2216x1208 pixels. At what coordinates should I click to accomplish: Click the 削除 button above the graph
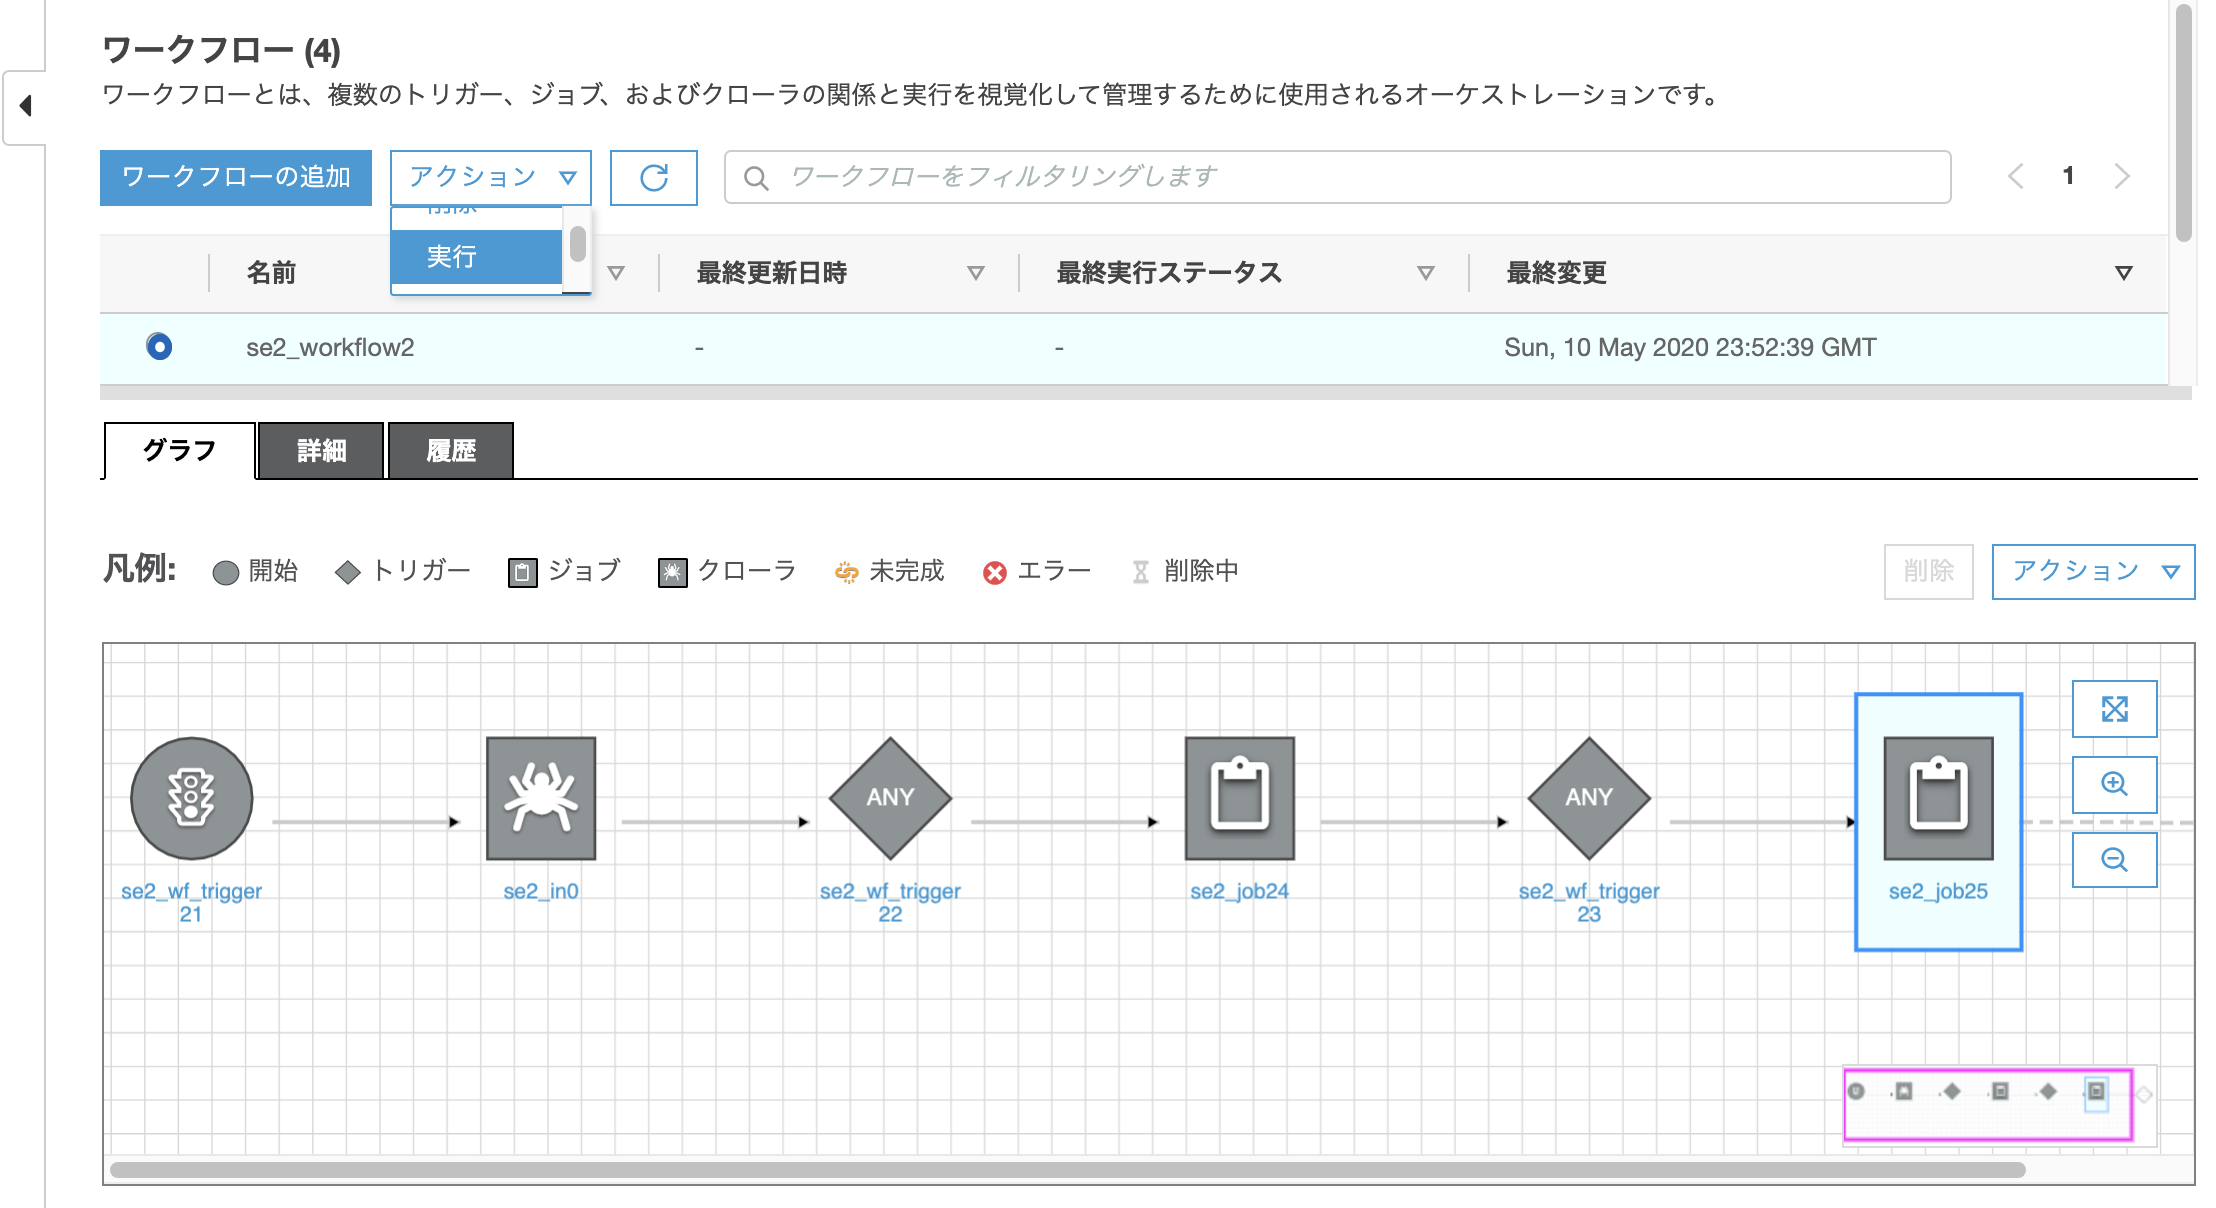click(x=1927, y=571)
